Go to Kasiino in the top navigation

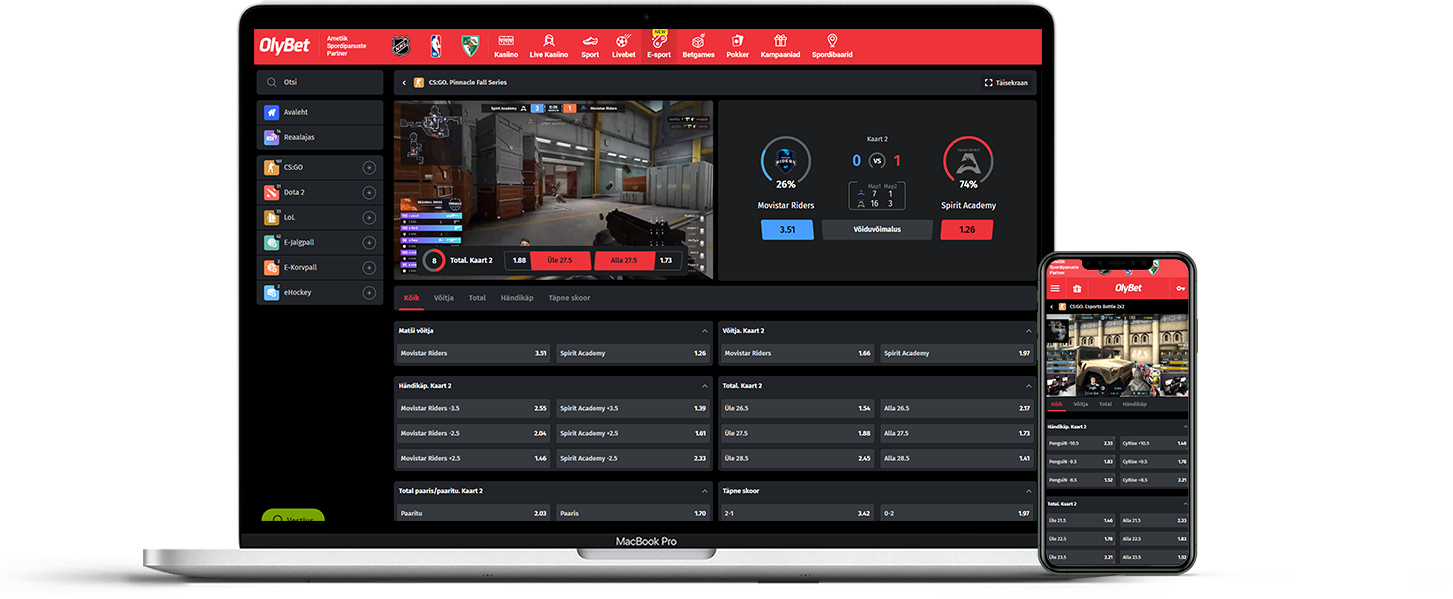point(506,46)
